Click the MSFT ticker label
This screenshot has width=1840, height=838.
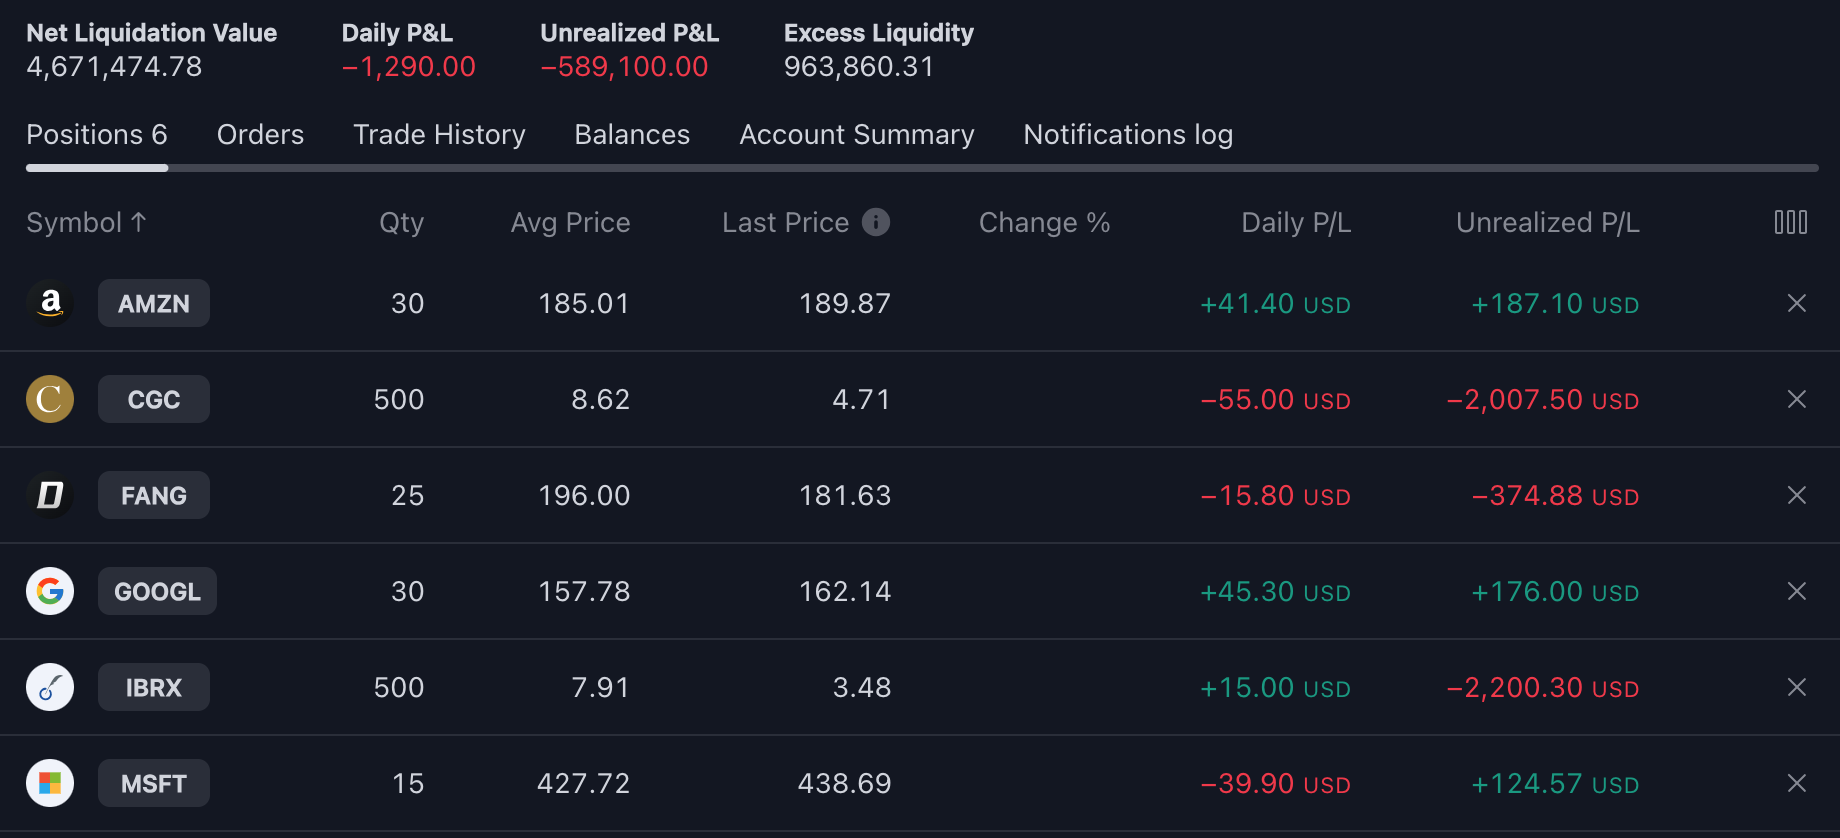click(154, 783)
